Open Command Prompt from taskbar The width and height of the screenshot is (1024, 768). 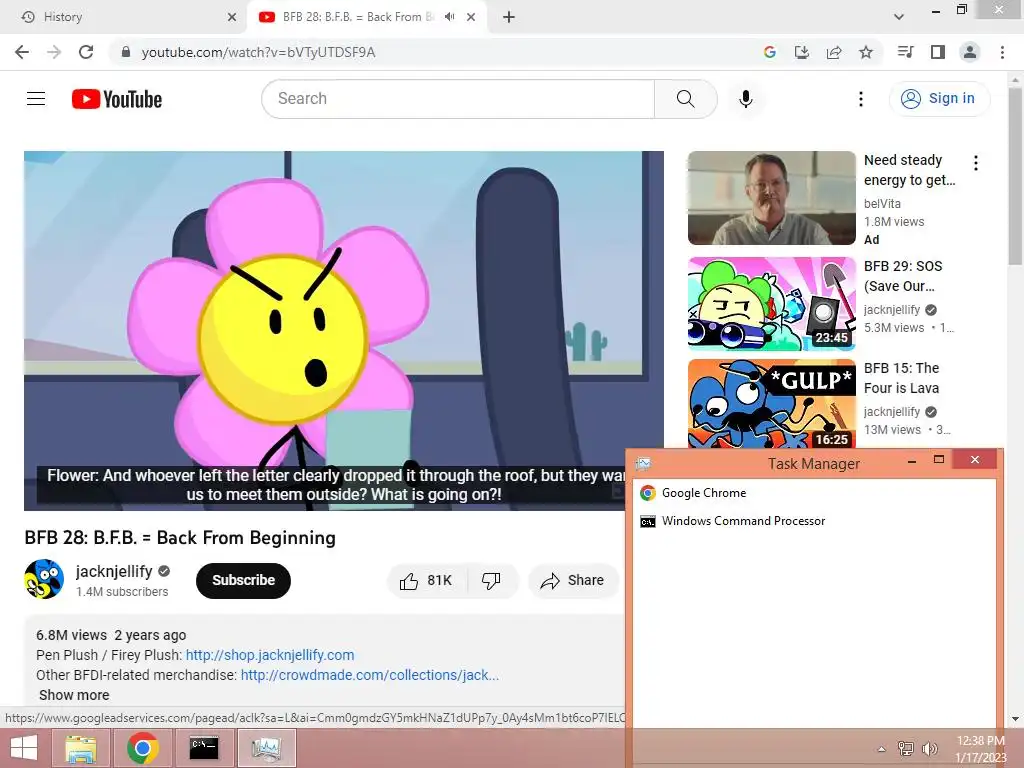[x=204, y=748]
